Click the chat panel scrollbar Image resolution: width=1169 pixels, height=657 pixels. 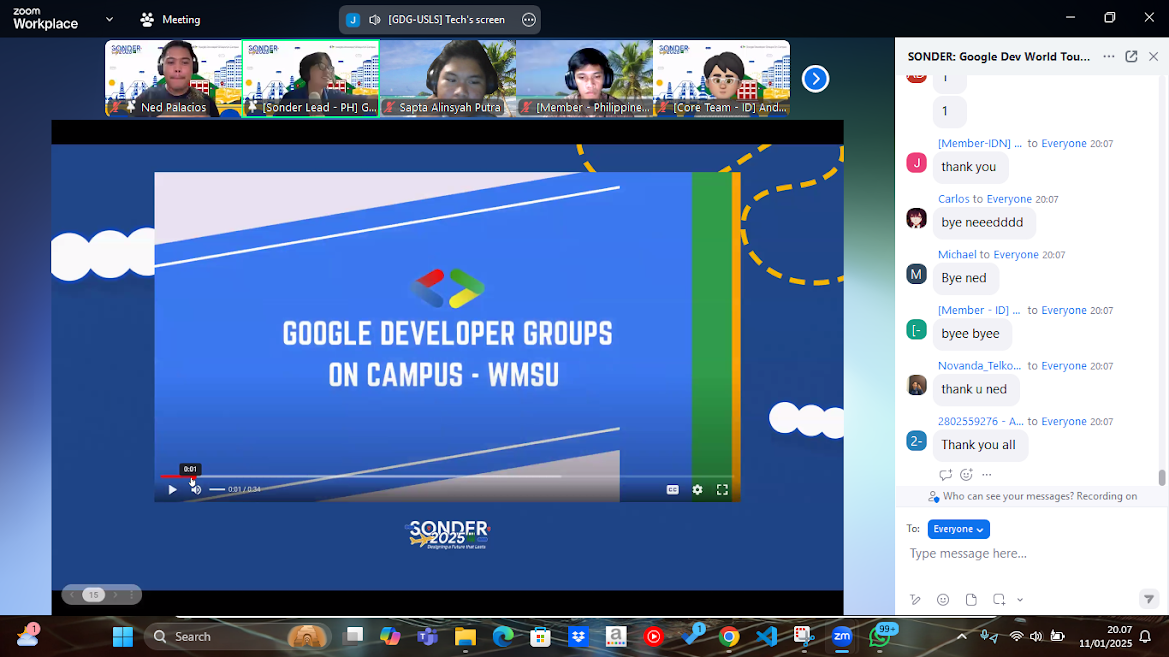click(x=1162, y=477)
